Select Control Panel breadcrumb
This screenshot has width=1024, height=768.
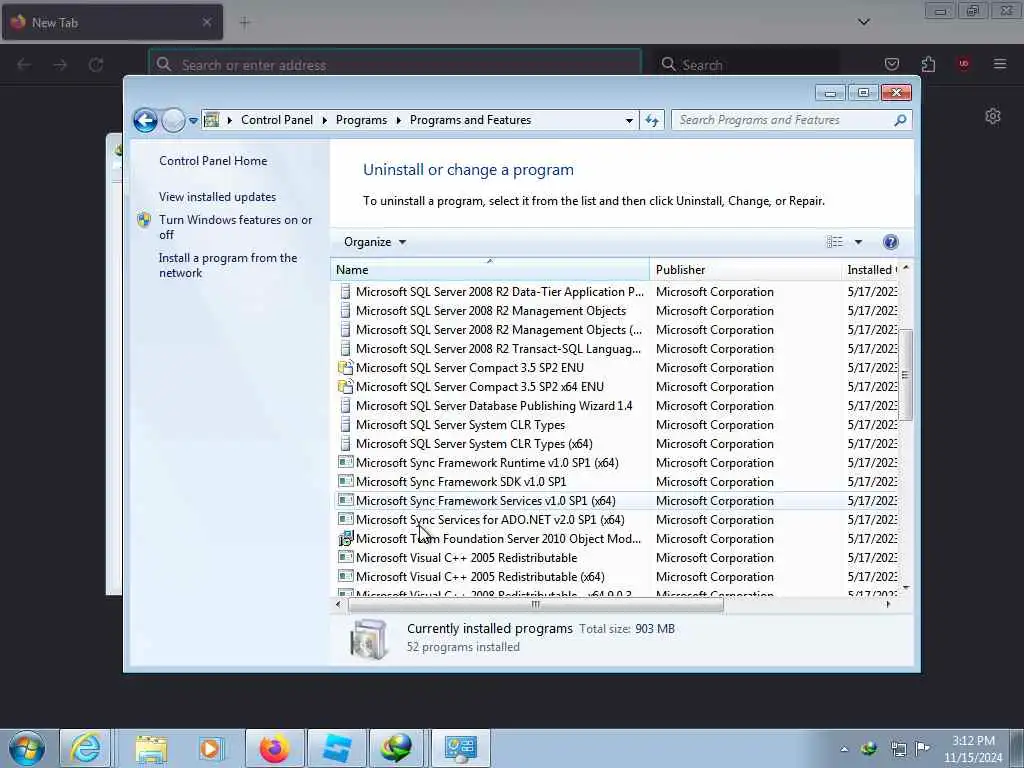(277, 120)
